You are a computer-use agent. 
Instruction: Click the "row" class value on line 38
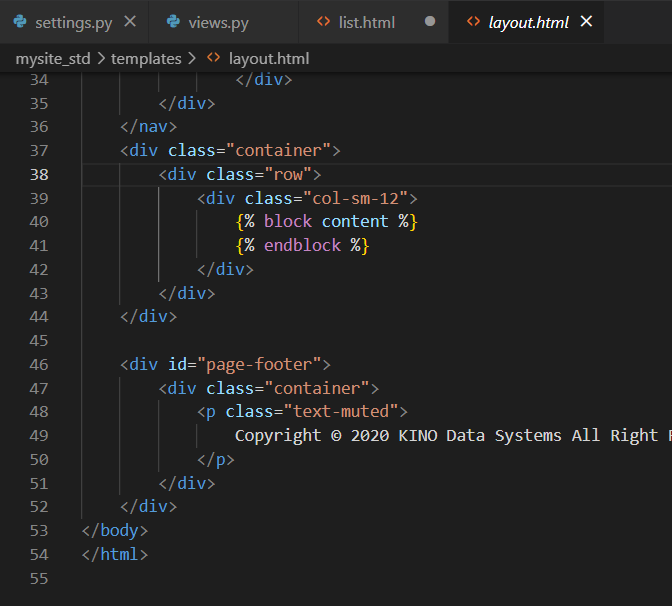(288, 174)
